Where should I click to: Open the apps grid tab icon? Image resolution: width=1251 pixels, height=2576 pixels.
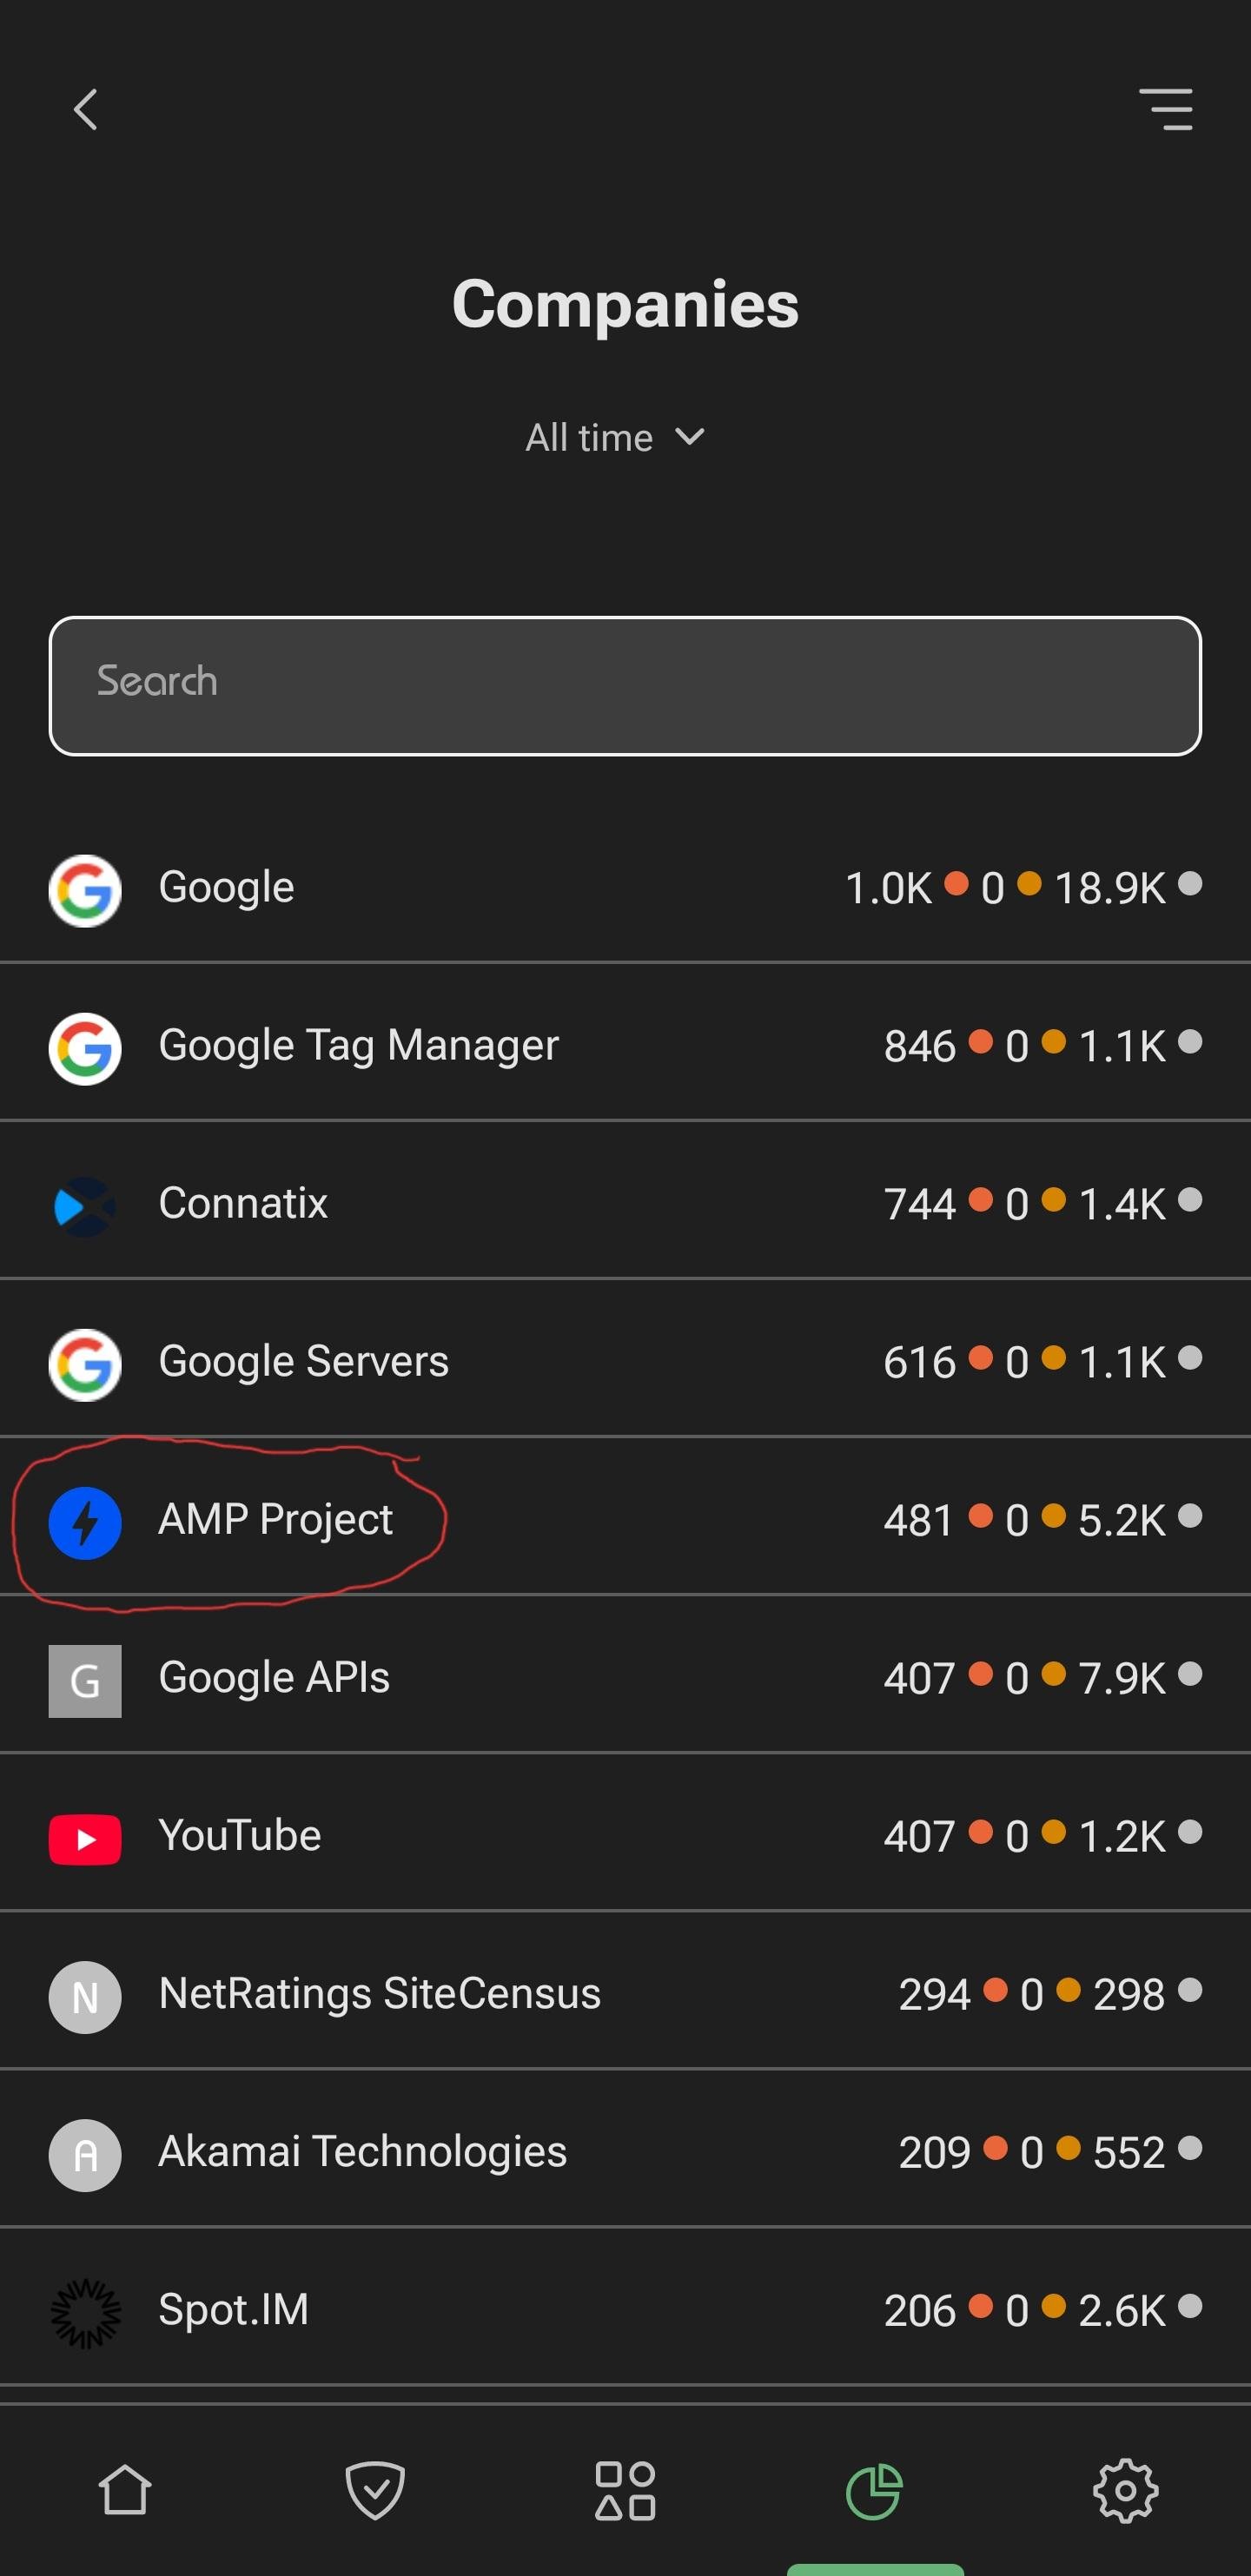[x=625, y=2490]
